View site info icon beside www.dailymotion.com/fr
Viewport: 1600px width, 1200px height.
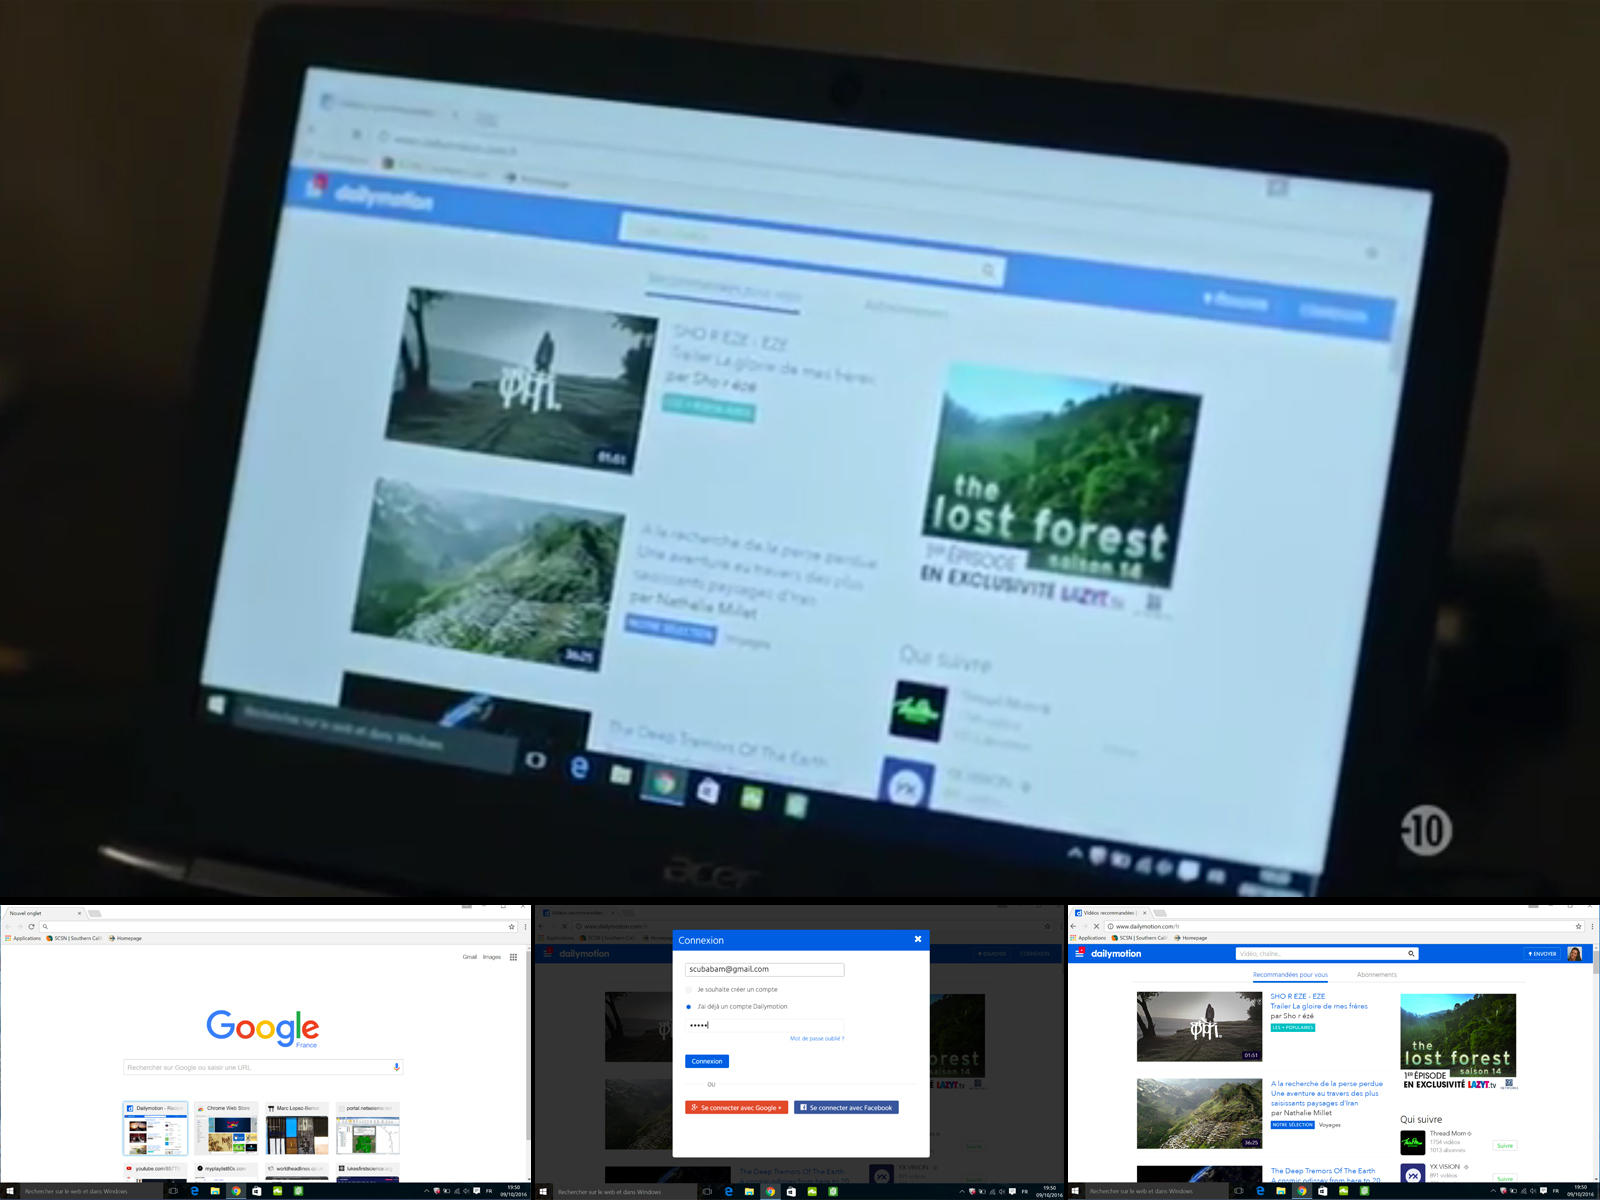1110,926
